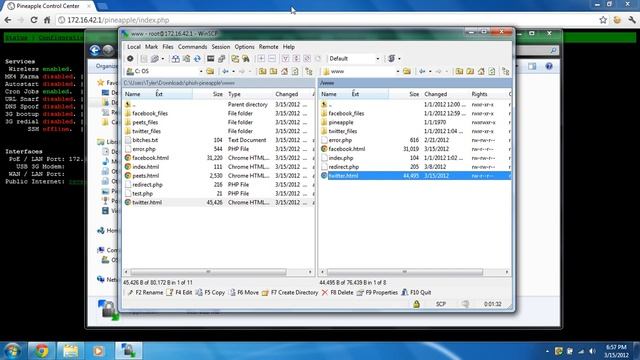Expand remote back history dropdown arrow

coord(430,71)
